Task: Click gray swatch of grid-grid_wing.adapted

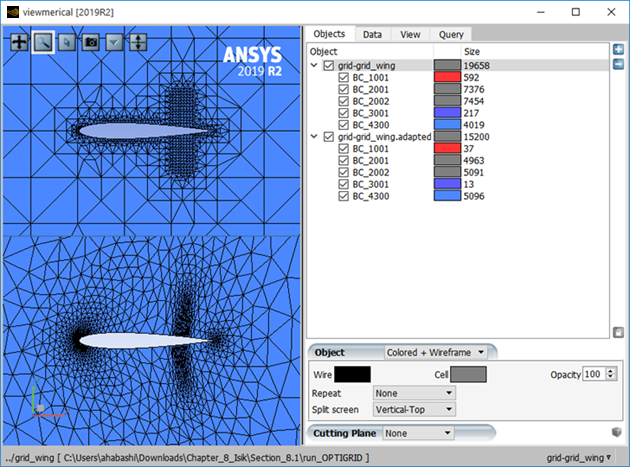Action: pos(447,137)
